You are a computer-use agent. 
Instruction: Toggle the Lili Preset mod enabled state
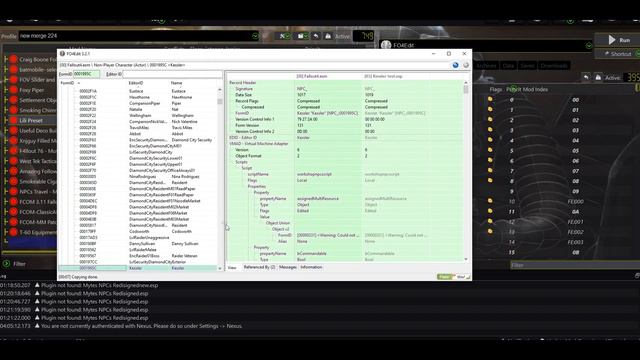13,120
